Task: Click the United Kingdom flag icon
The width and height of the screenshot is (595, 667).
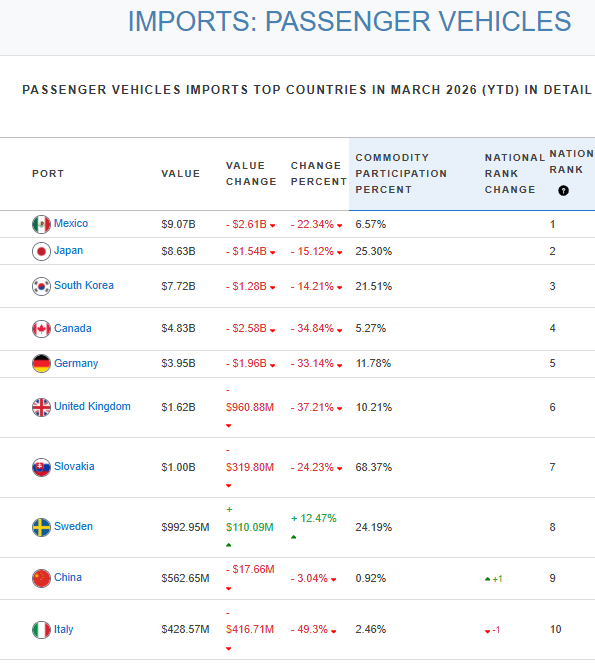Action: point(41,408)
